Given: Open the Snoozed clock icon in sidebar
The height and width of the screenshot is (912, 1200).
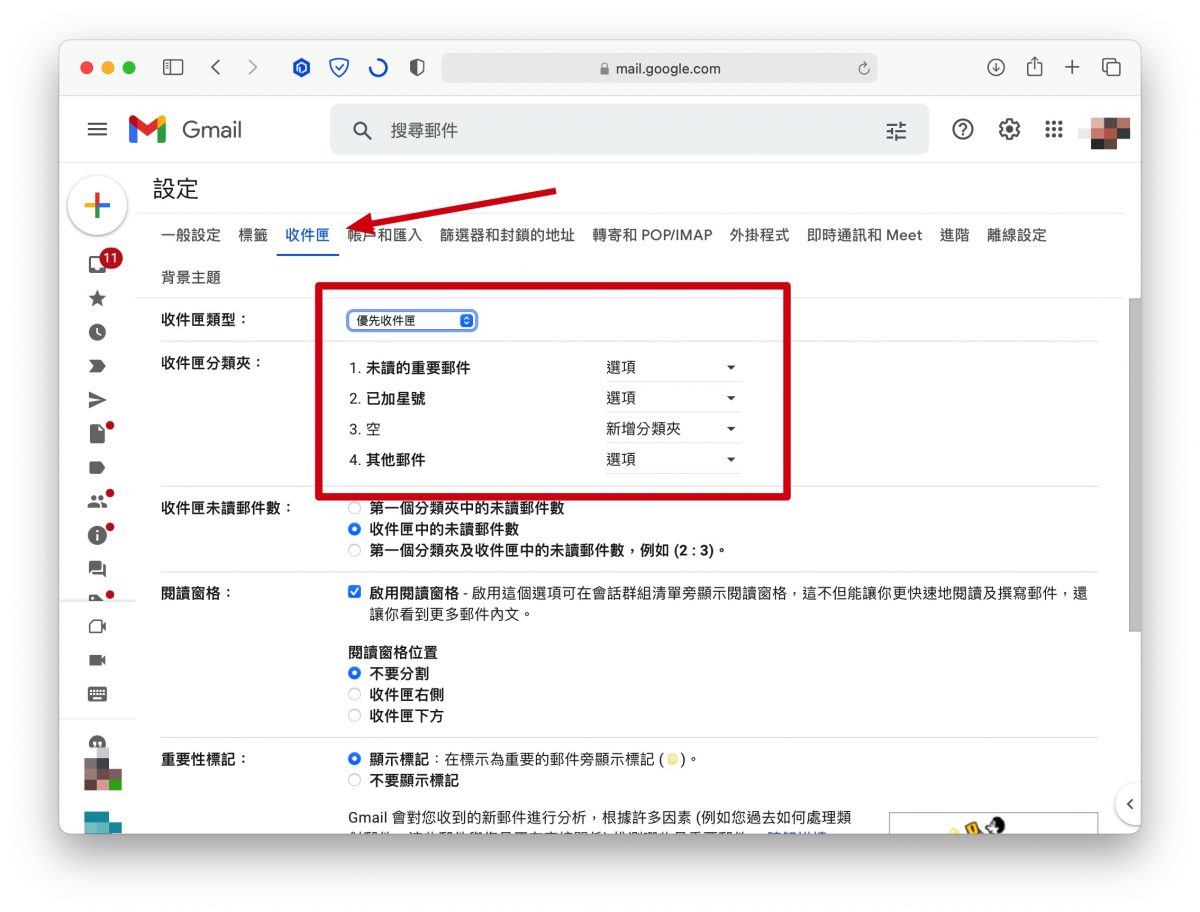Looking at the screenshot, I should (97, 332).
